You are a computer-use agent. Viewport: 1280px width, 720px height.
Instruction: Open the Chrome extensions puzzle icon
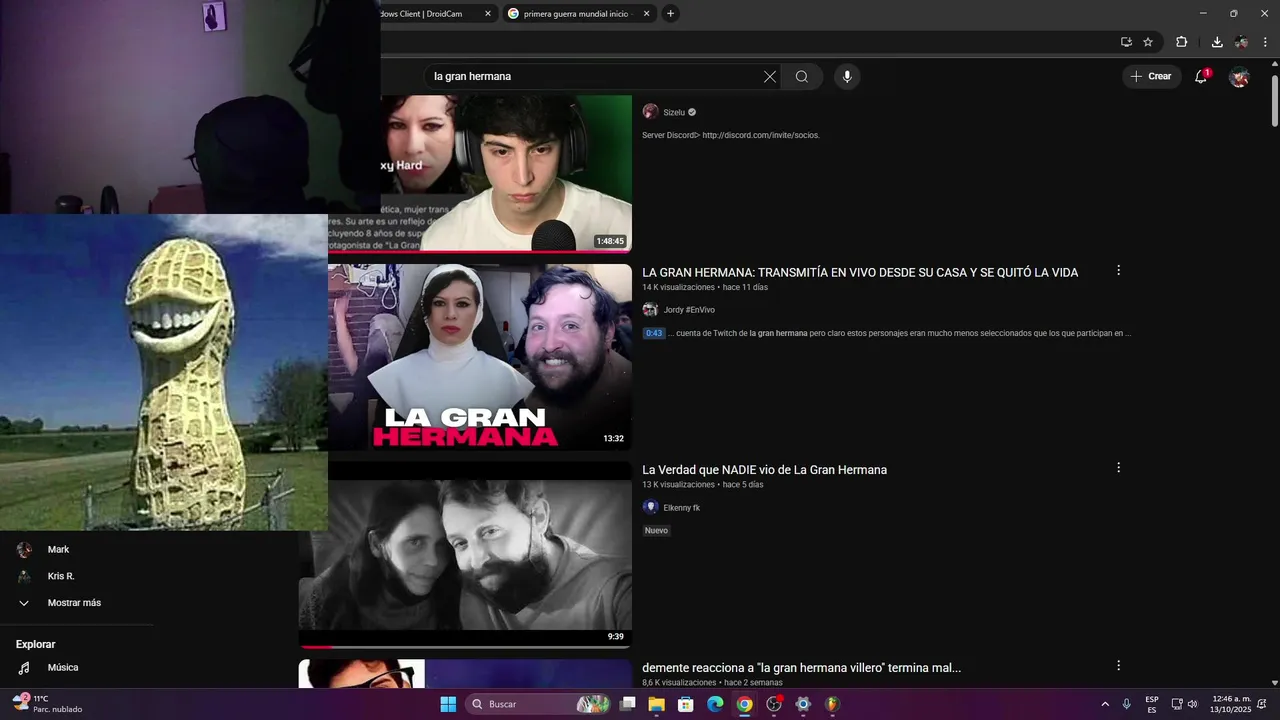click(x=1181, y=42)
